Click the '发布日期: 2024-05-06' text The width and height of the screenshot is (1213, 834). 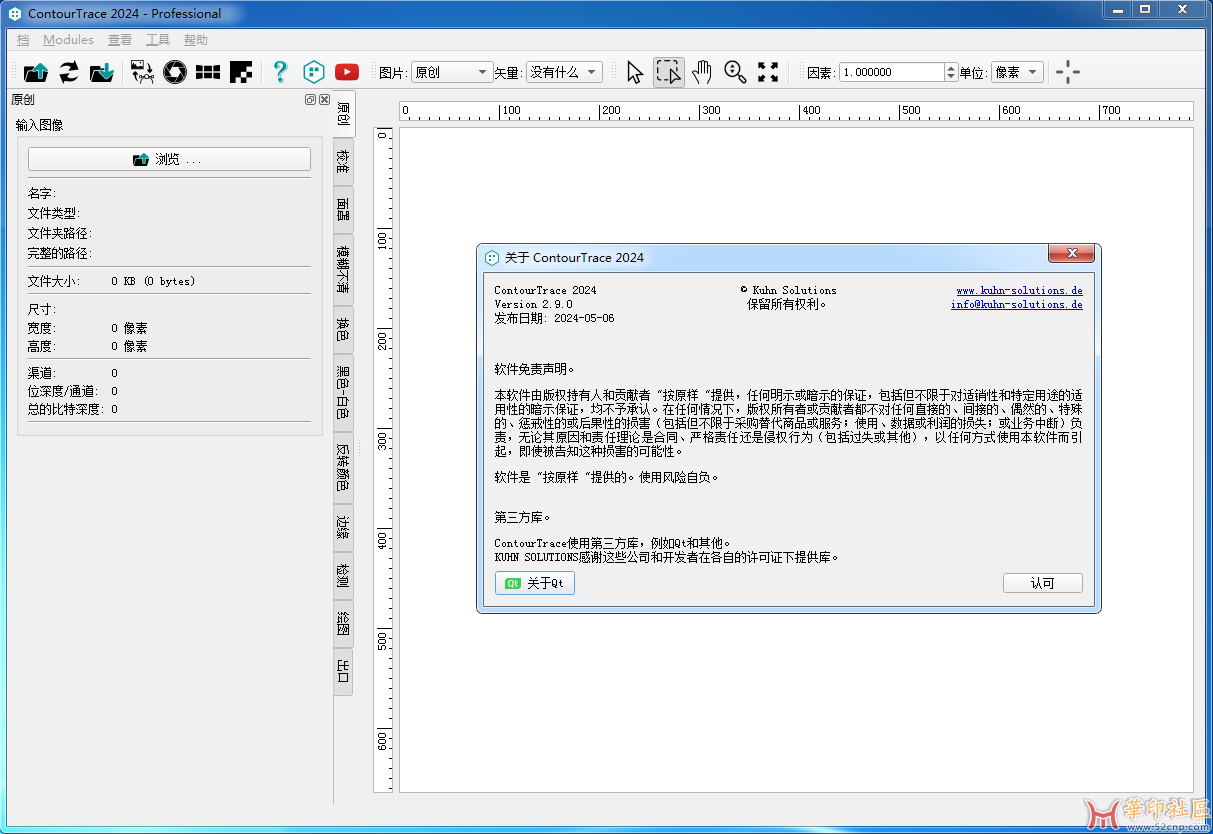[x=554, y=318]
